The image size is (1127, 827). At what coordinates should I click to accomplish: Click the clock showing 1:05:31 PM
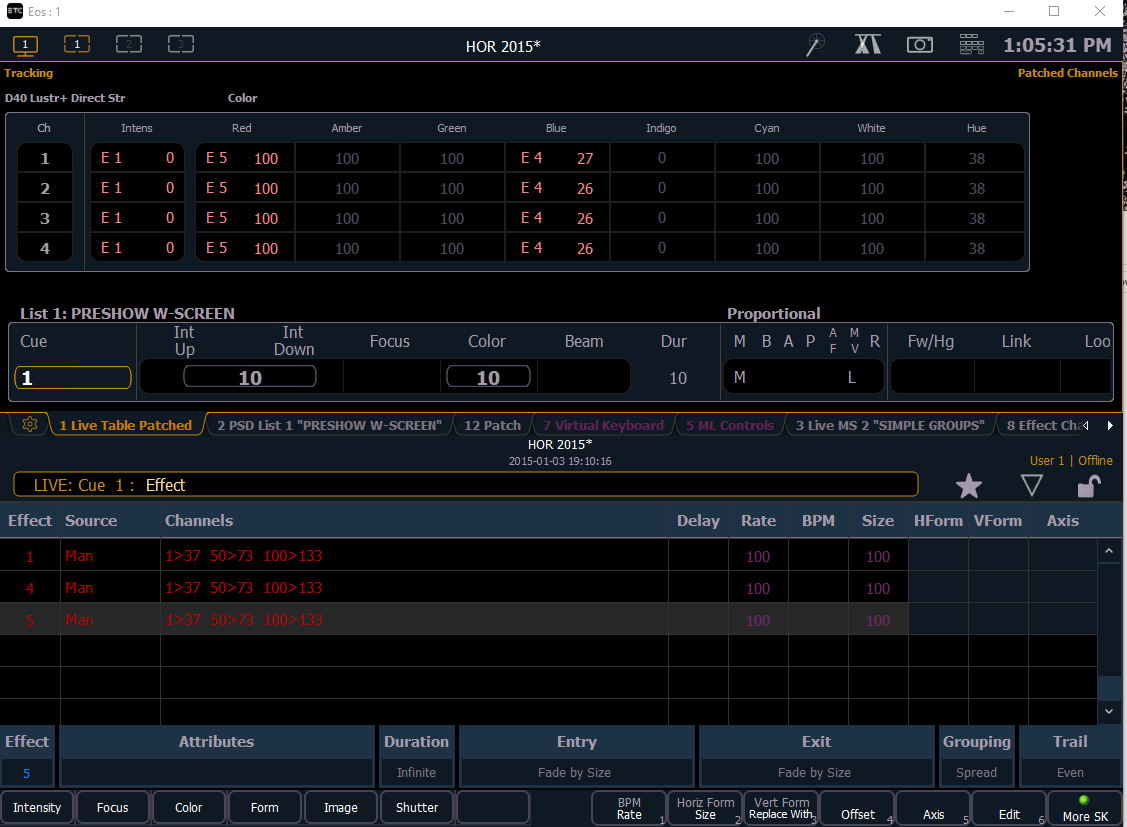tap(1057, 45)
